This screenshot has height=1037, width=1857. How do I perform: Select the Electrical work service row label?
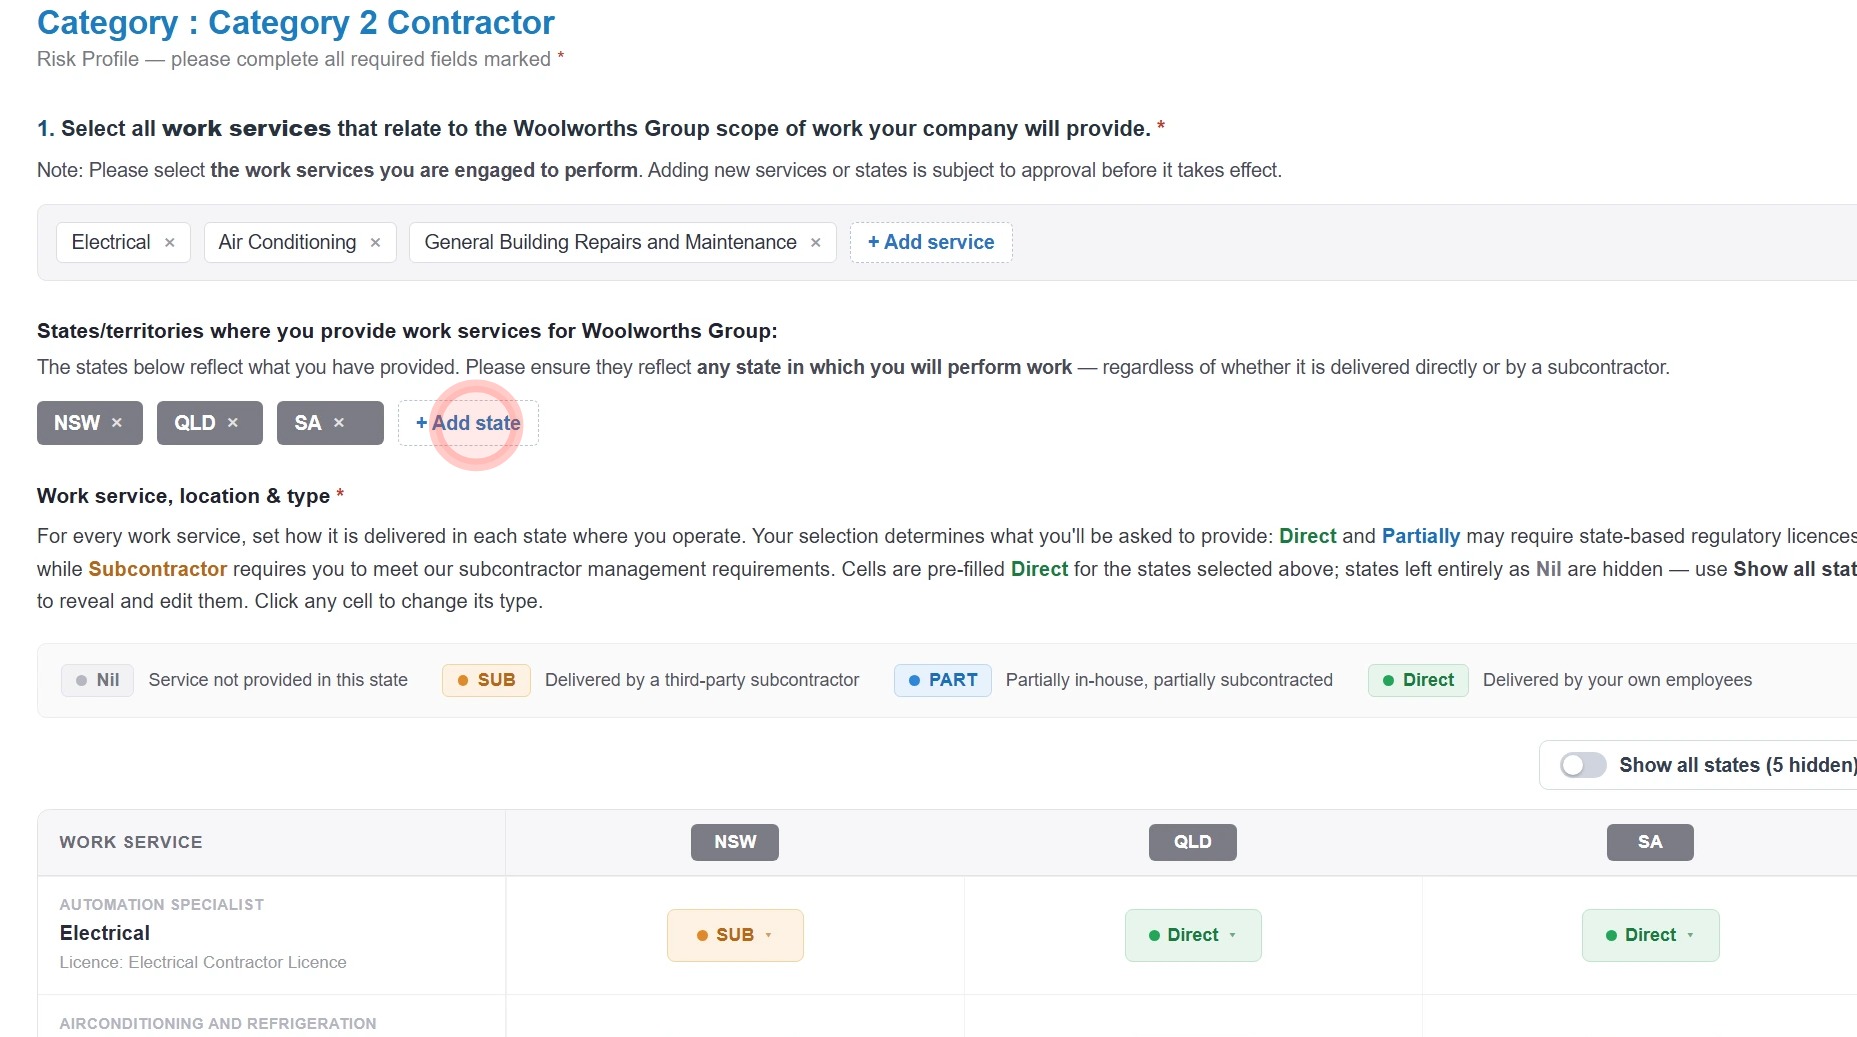coord(105,933)
